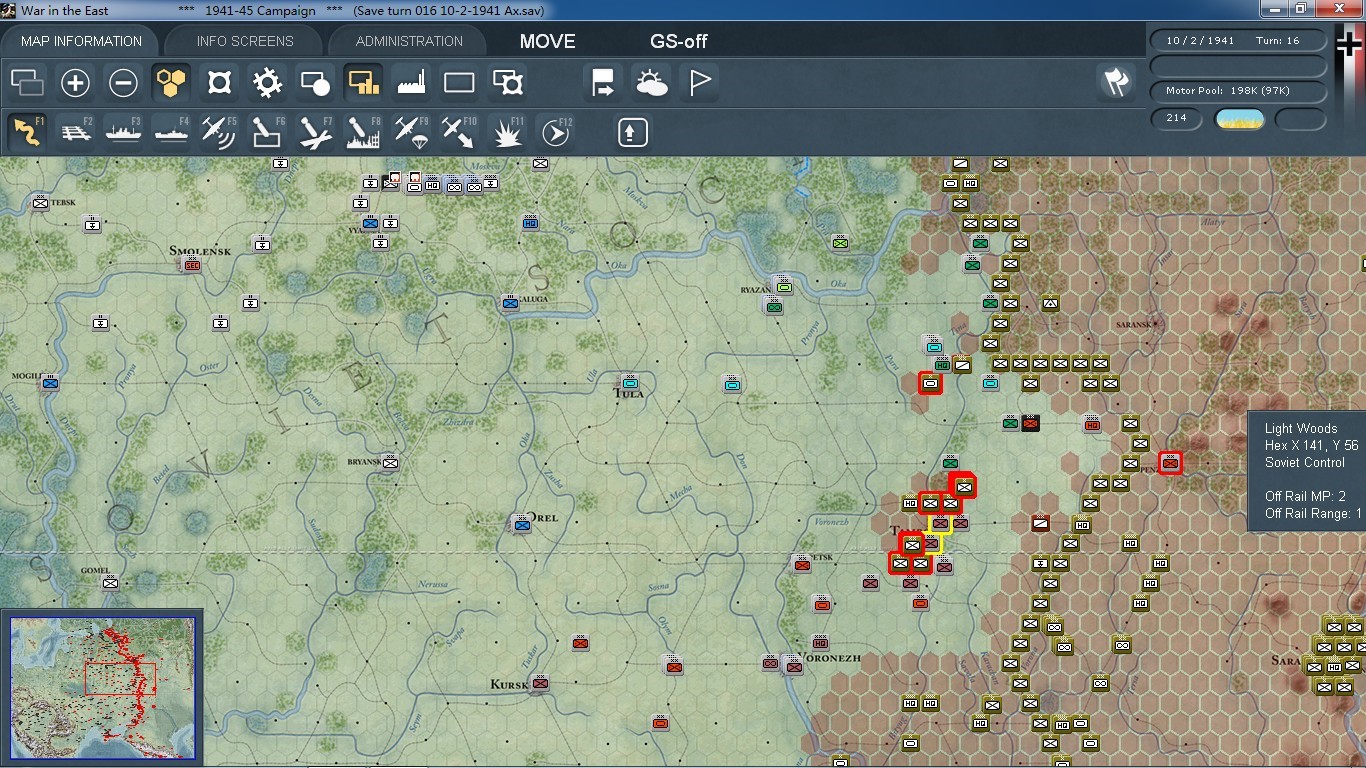Screen dimensions: 1366x768
Task: Click the rectangle with circle icon
Action: point(315,83)
